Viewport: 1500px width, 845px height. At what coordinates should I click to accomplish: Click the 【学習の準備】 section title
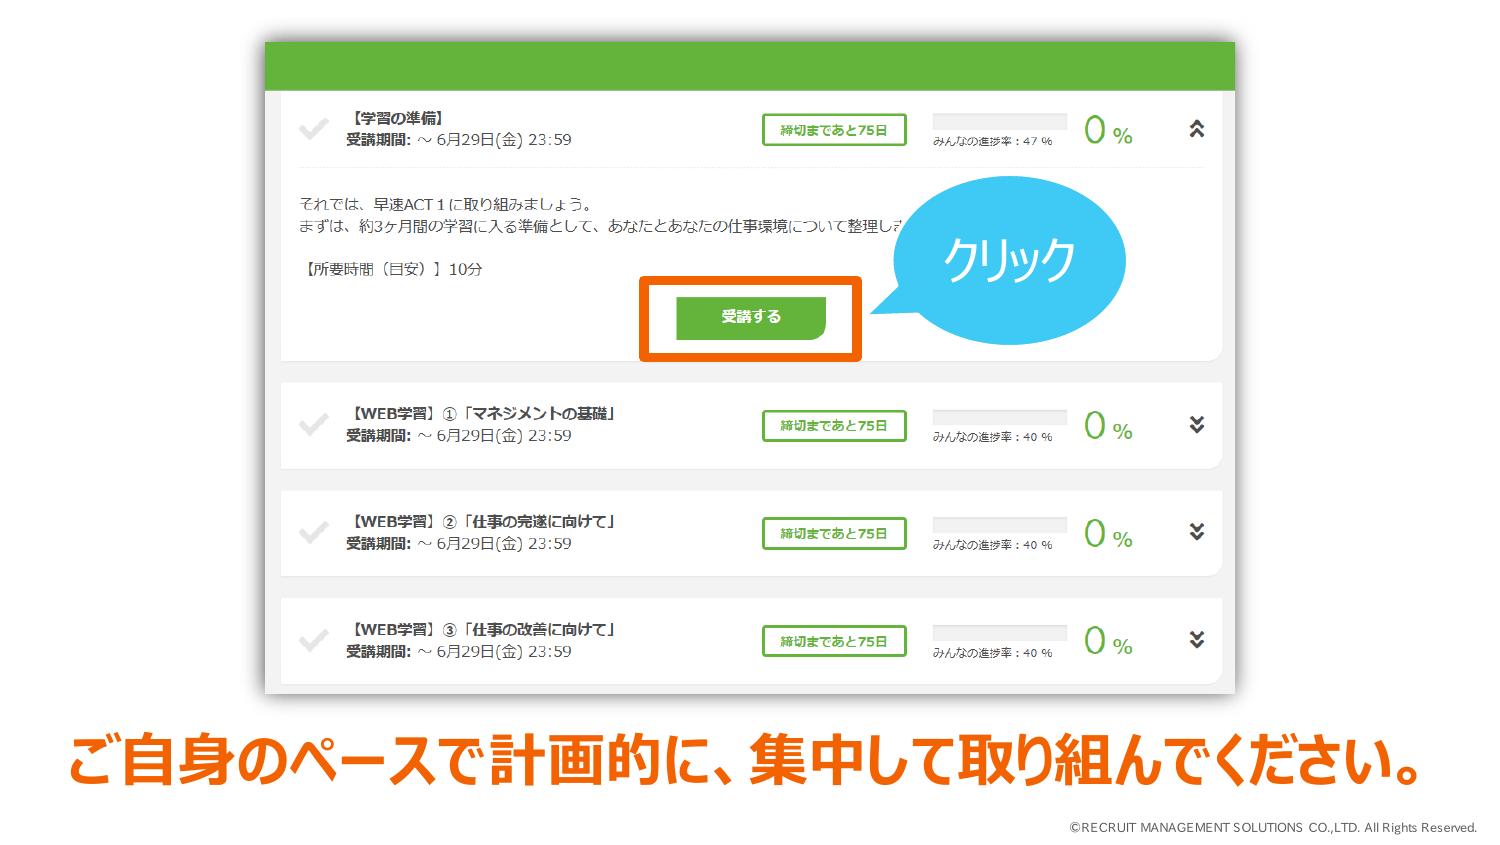pyautogui.click(x=397, y=118)
